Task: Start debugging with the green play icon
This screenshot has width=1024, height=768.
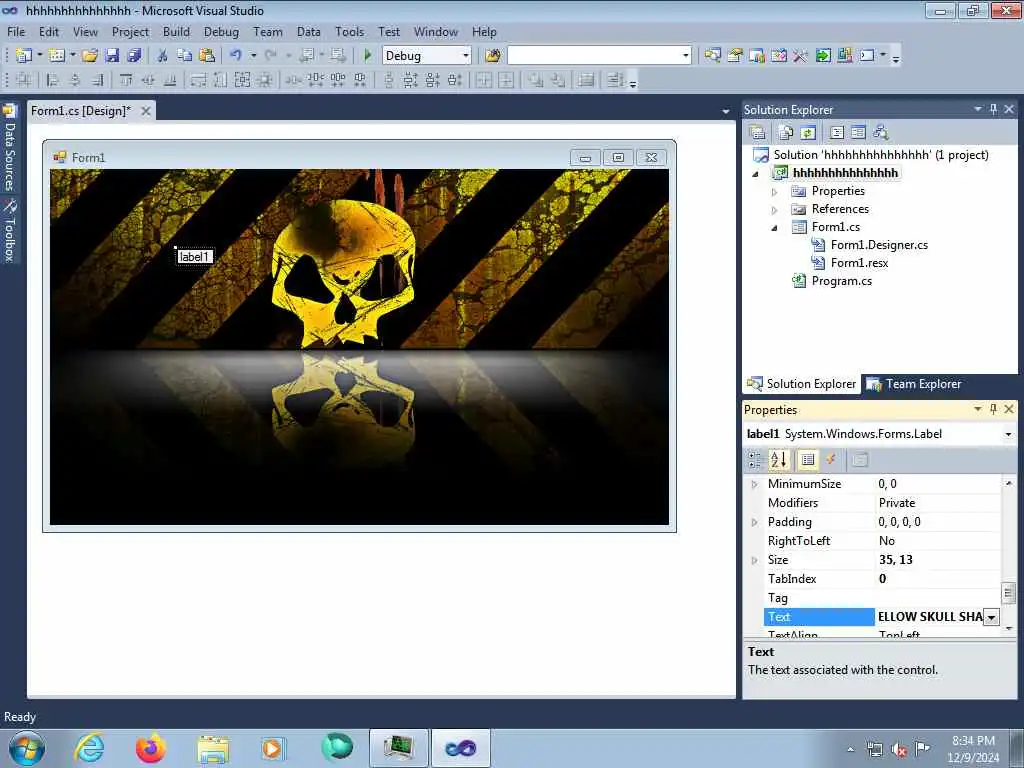Action: click(x=368, y=56)
